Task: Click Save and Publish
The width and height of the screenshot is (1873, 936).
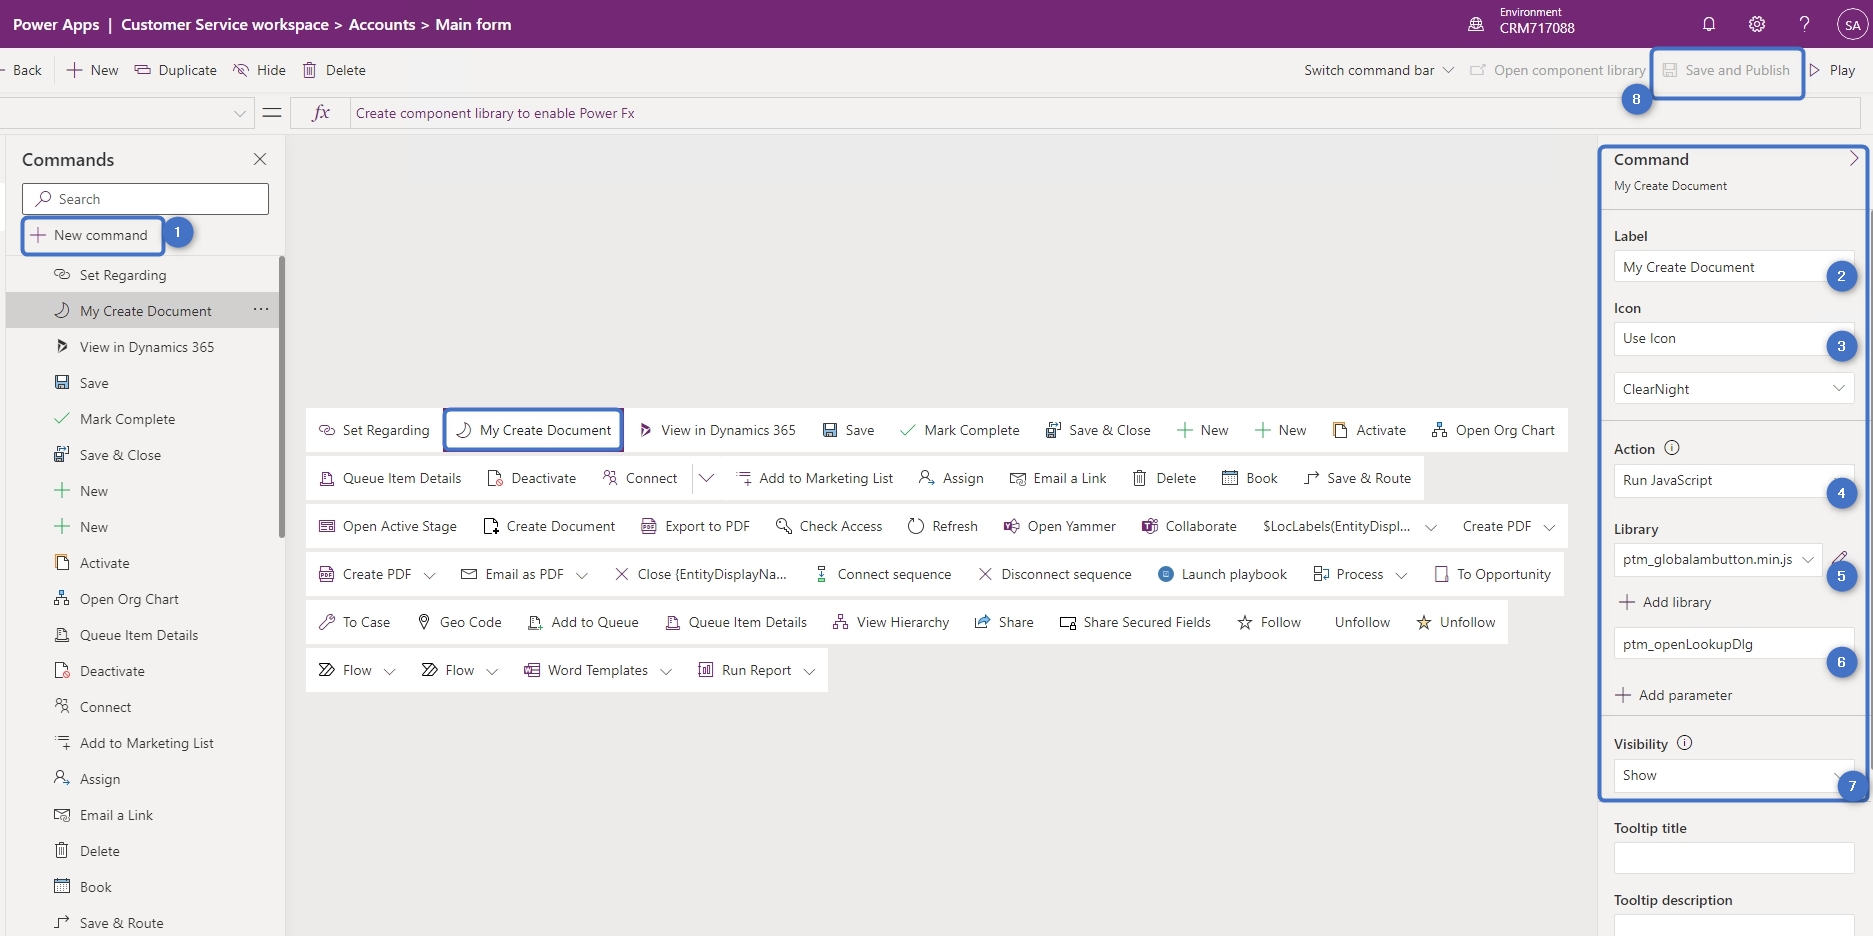Action: [1726, 70]
